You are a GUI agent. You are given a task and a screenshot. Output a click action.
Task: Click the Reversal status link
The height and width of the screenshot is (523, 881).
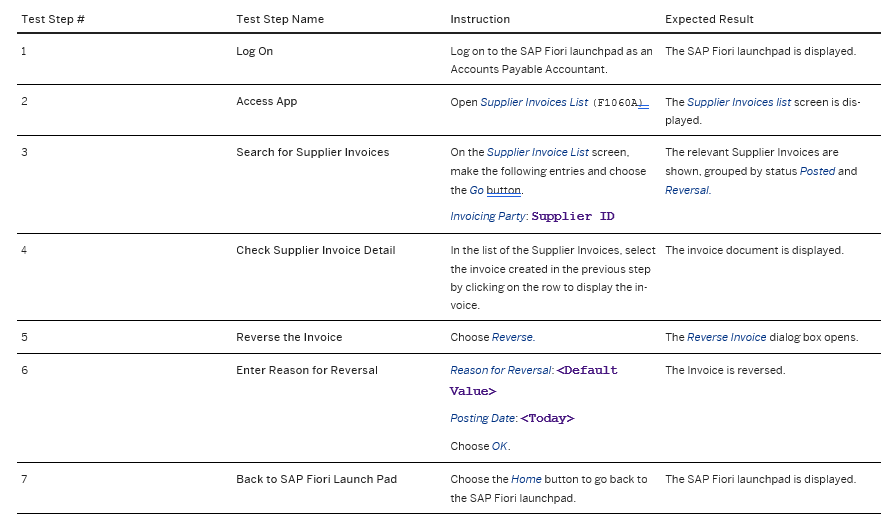687,190
